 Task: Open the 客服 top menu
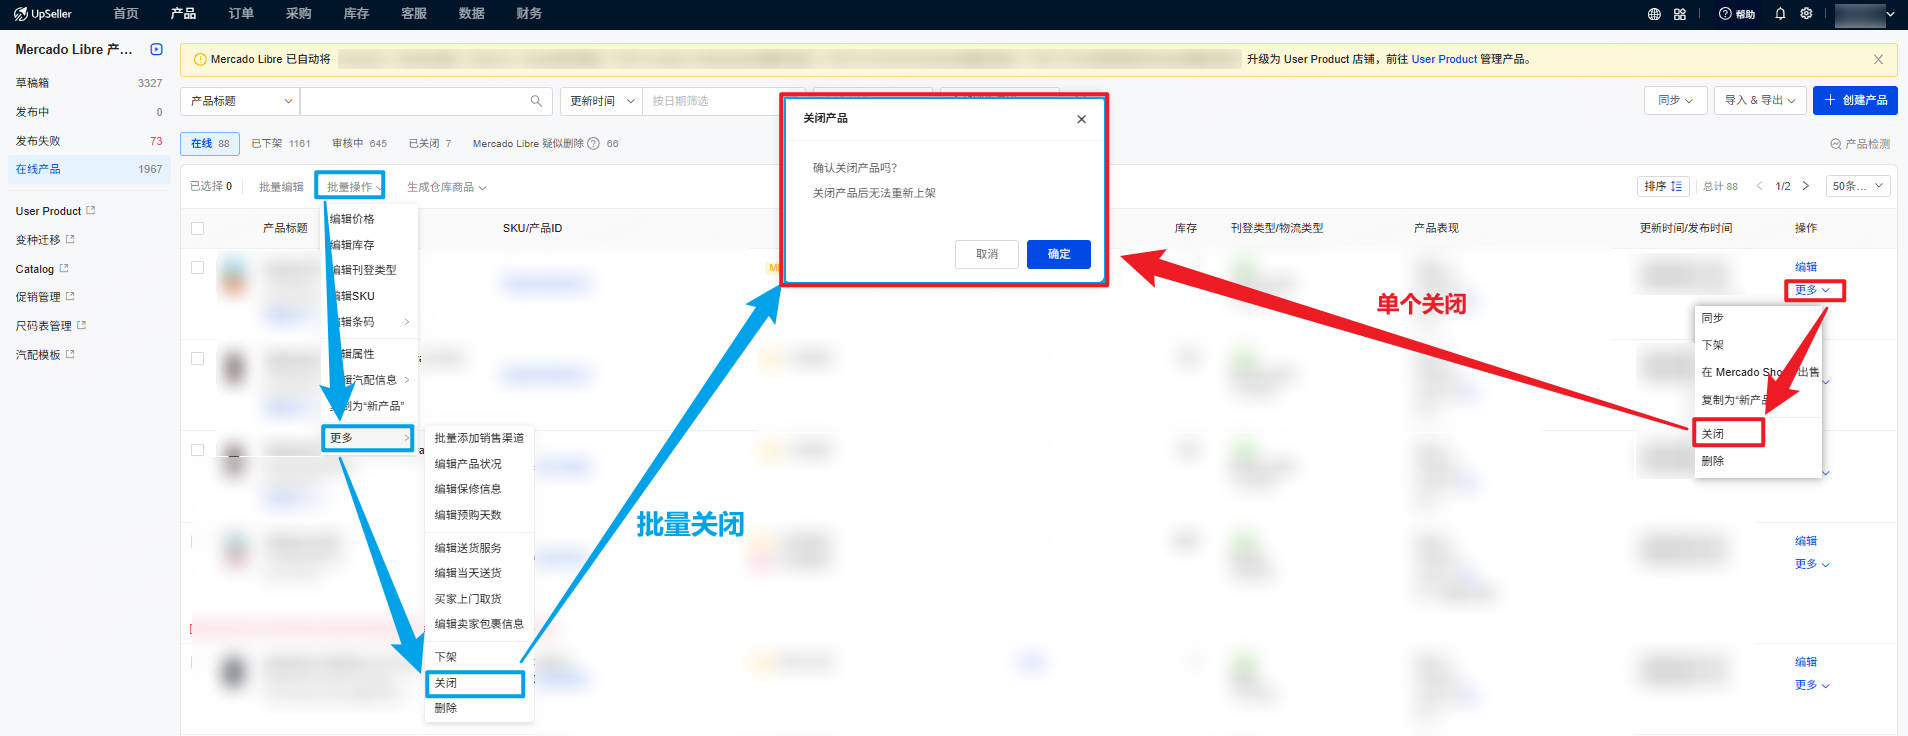[414, 14]
